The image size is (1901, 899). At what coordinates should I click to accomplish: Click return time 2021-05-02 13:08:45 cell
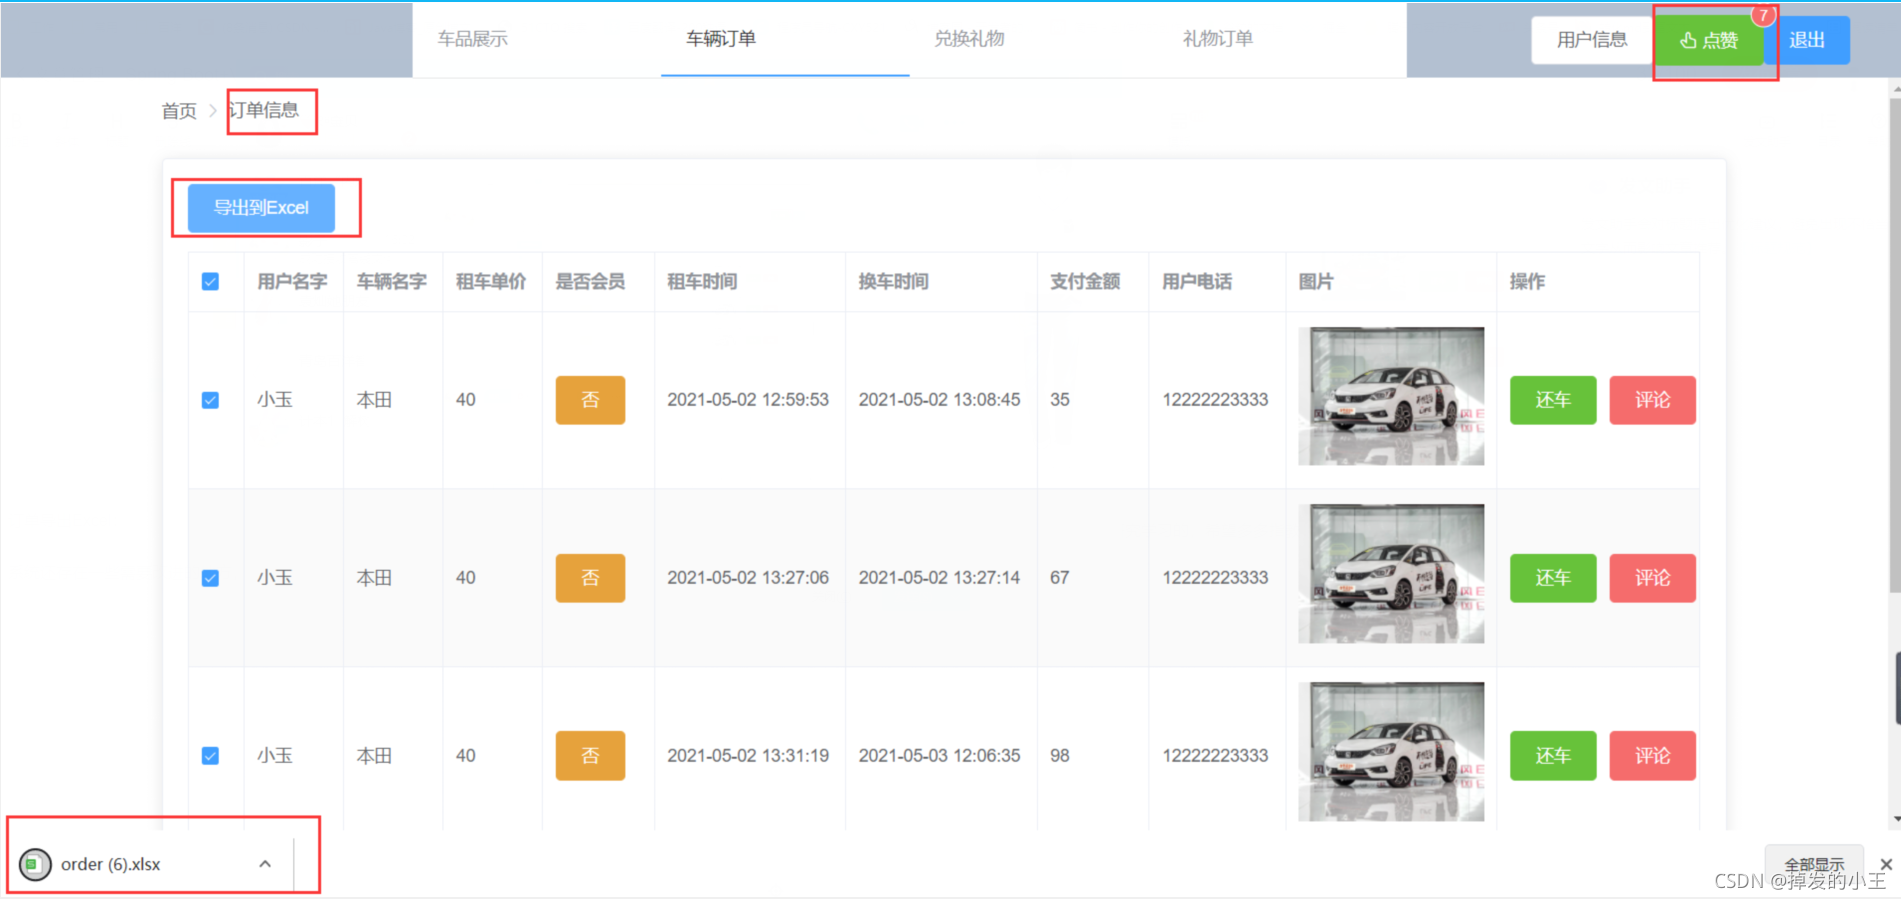(939, 400)
